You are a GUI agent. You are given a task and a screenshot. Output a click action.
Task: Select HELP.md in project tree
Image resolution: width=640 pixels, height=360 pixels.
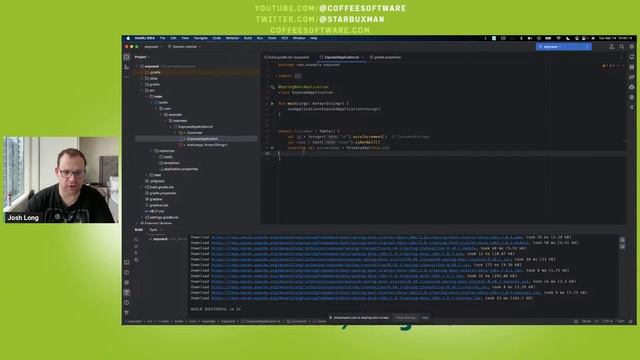coord(156,211)
